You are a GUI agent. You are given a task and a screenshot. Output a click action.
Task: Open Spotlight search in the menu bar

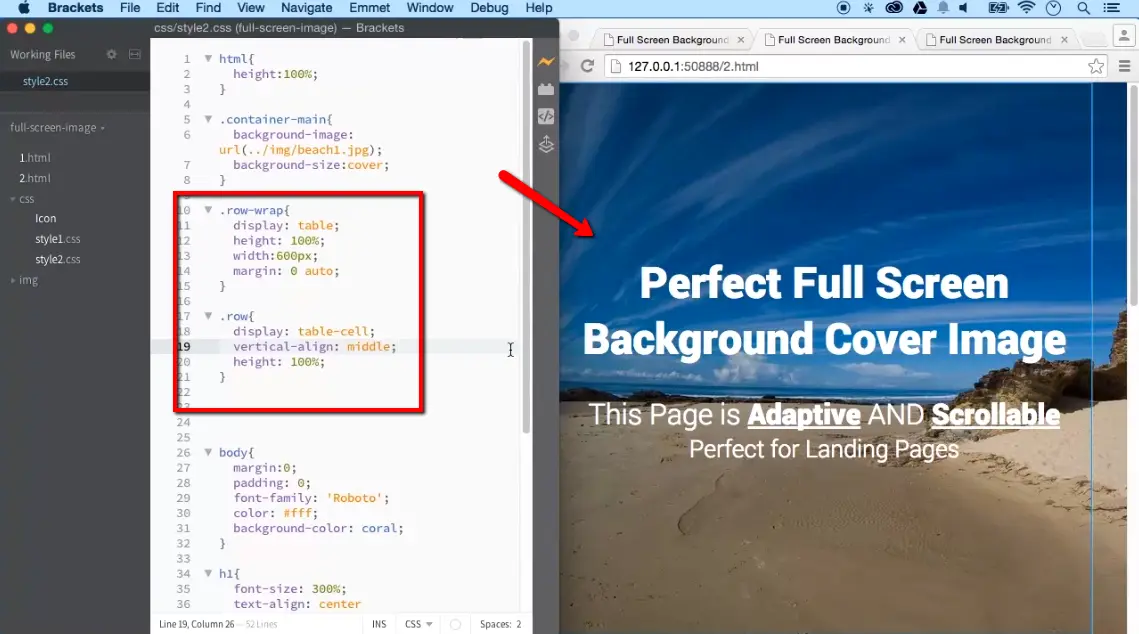tap(1083, 8)
